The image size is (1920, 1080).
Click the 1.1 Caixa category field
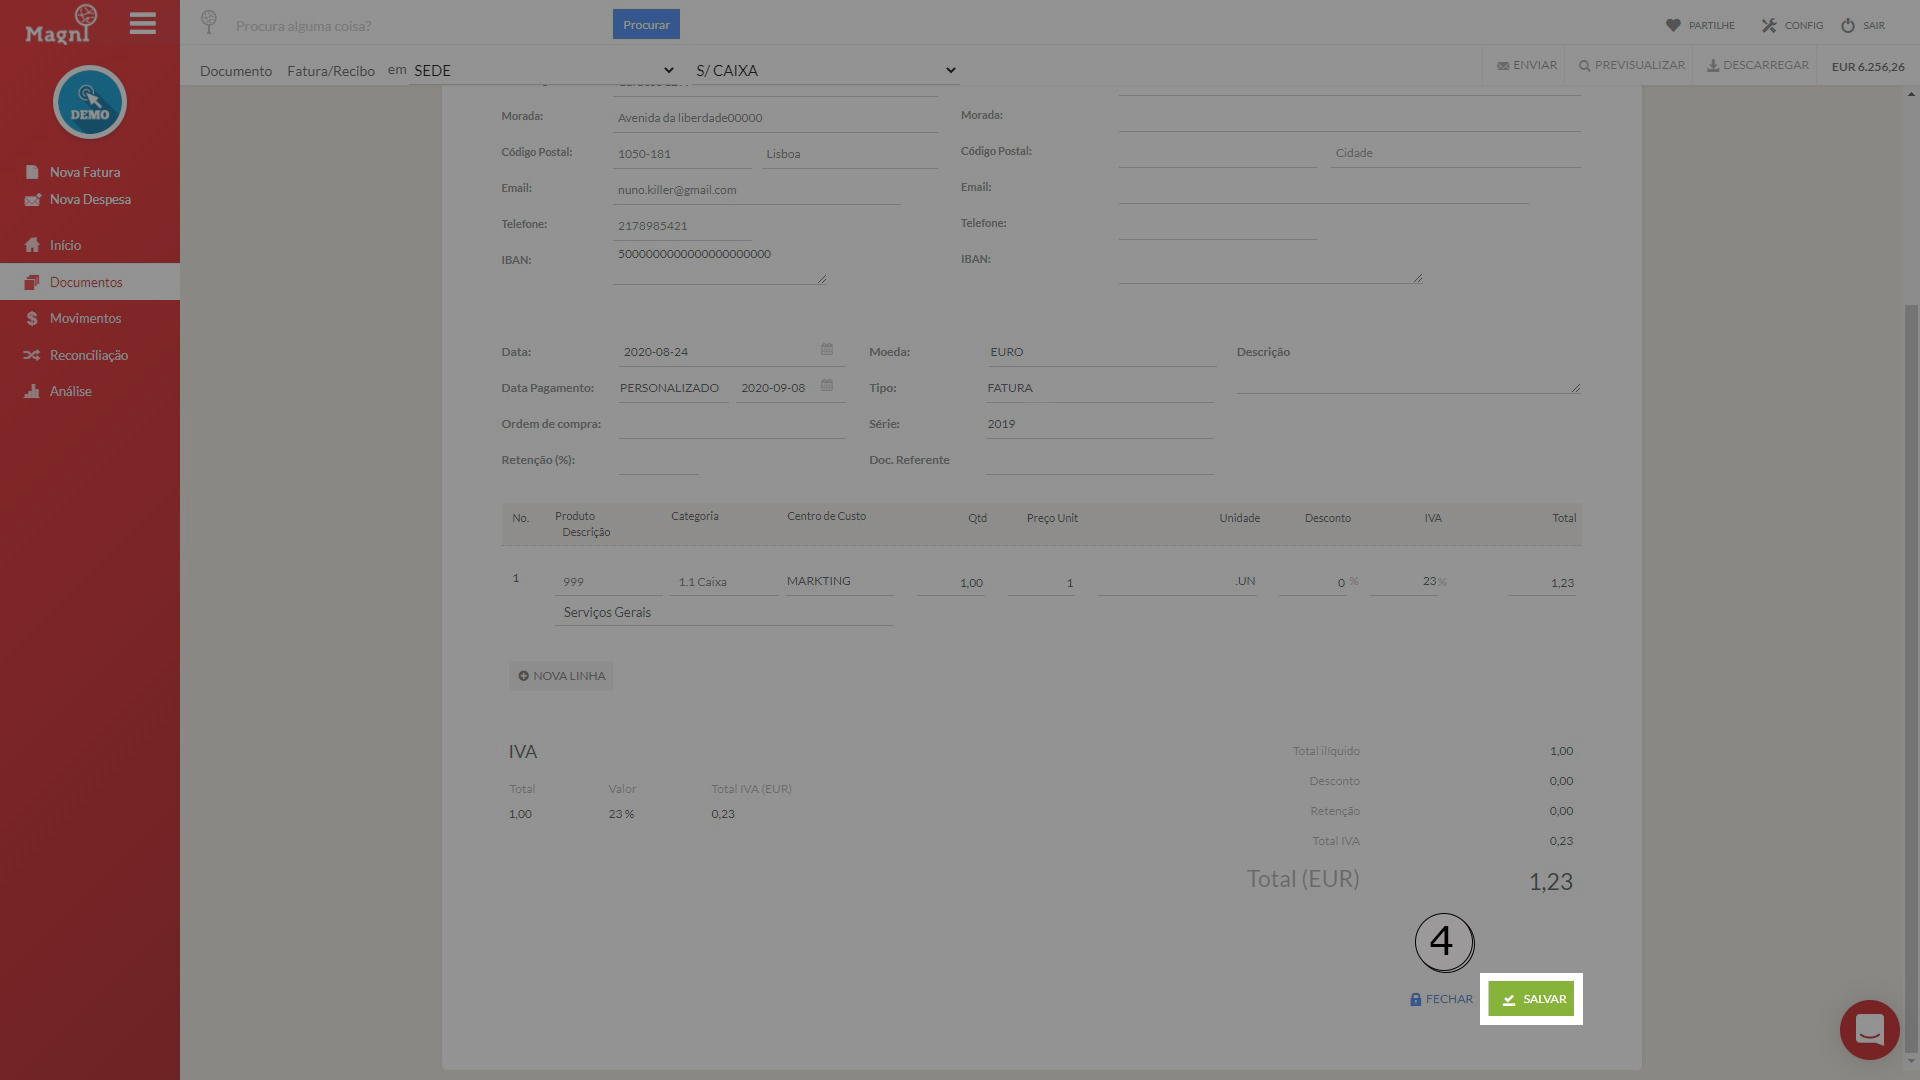724,582
